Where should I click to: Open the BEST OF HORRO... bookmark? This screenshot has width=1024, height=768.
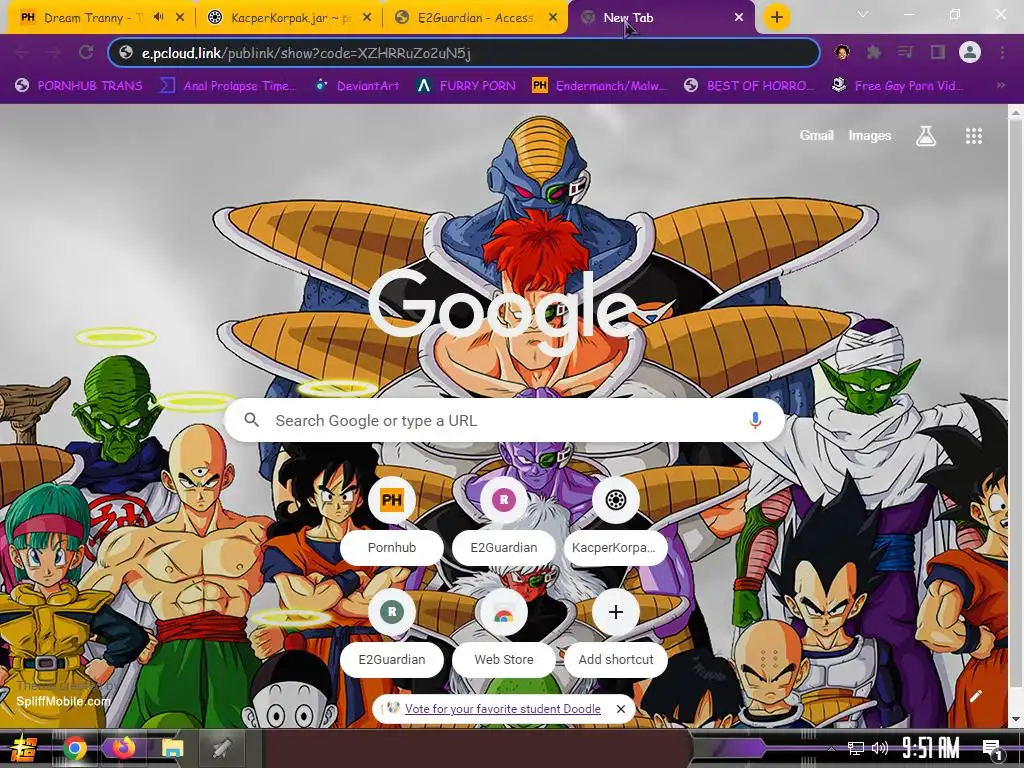click(x=748, y=86)
